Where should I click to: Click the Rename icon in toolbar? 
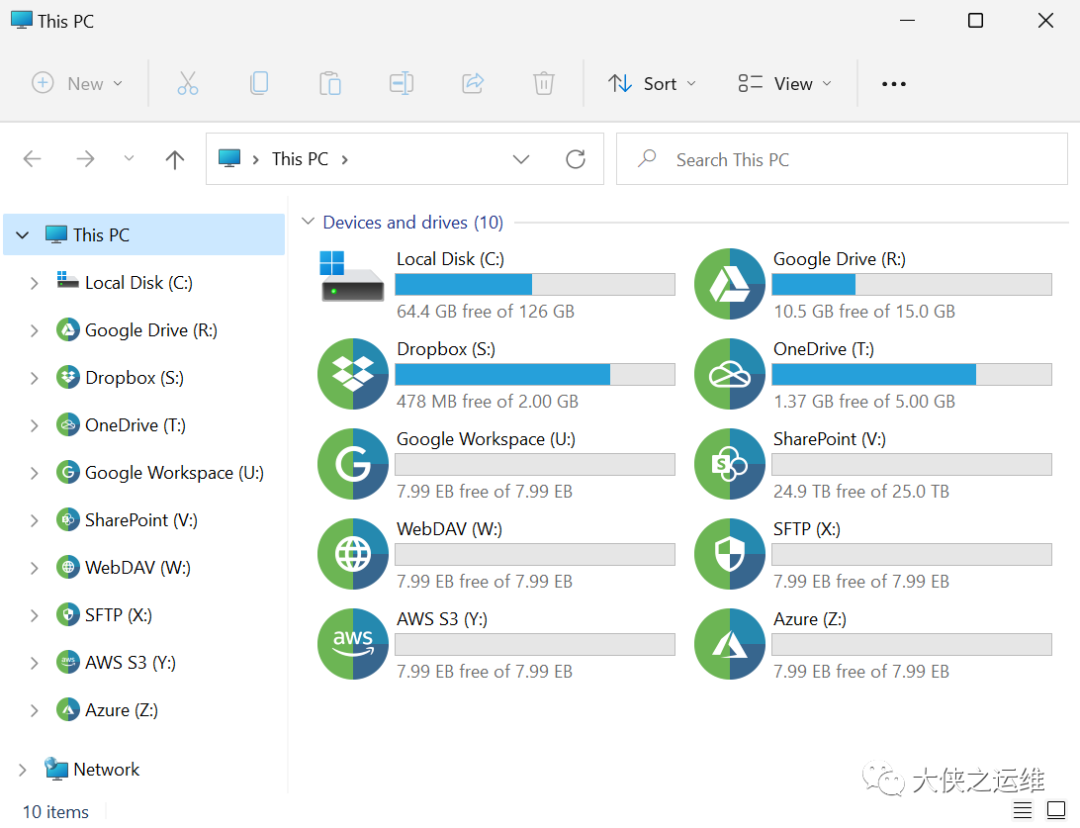pyautogui.click(x=401, y=83)
